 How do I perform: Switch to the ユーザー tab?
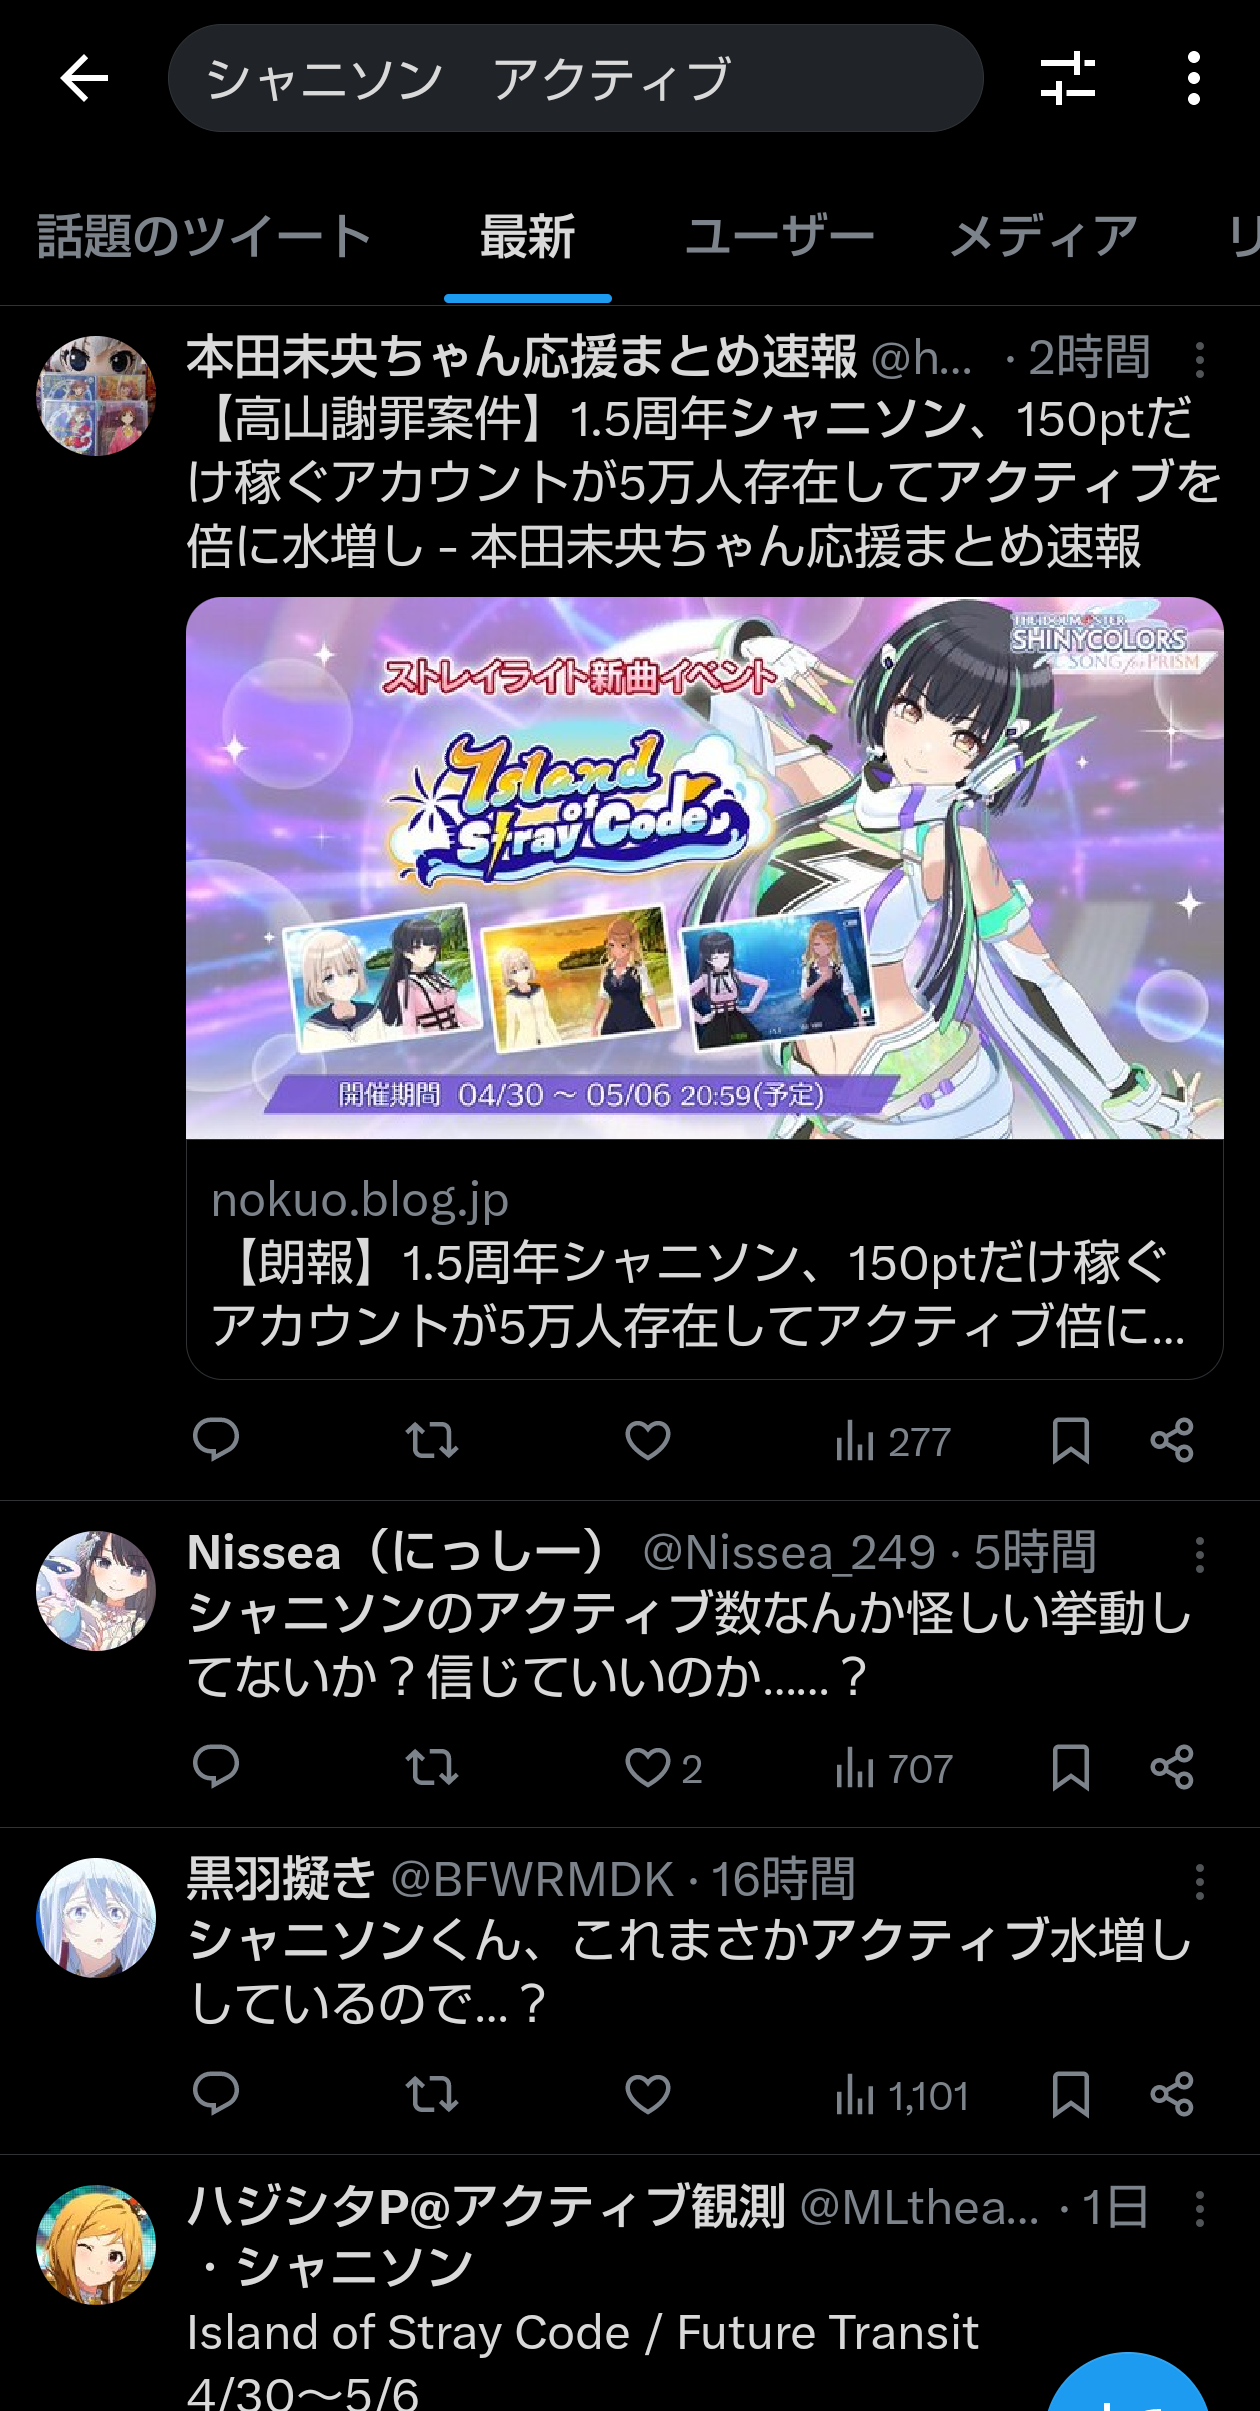click(780, 237)
